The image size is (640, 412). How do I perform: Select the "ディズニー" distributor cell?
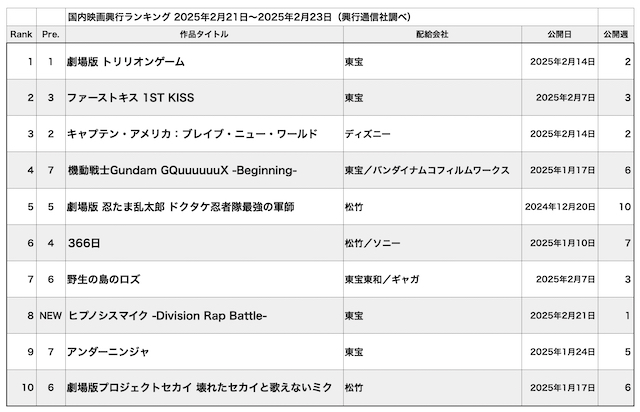tap(364, 134)
